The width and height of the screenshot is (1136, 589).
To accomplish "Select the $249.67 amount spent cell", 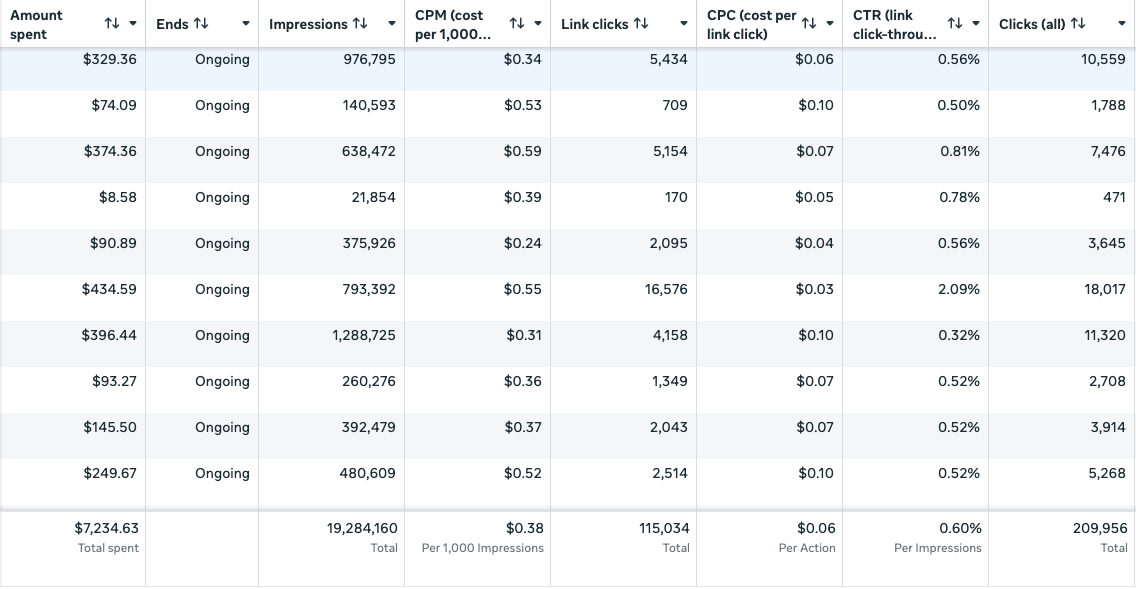I will 109,473.
